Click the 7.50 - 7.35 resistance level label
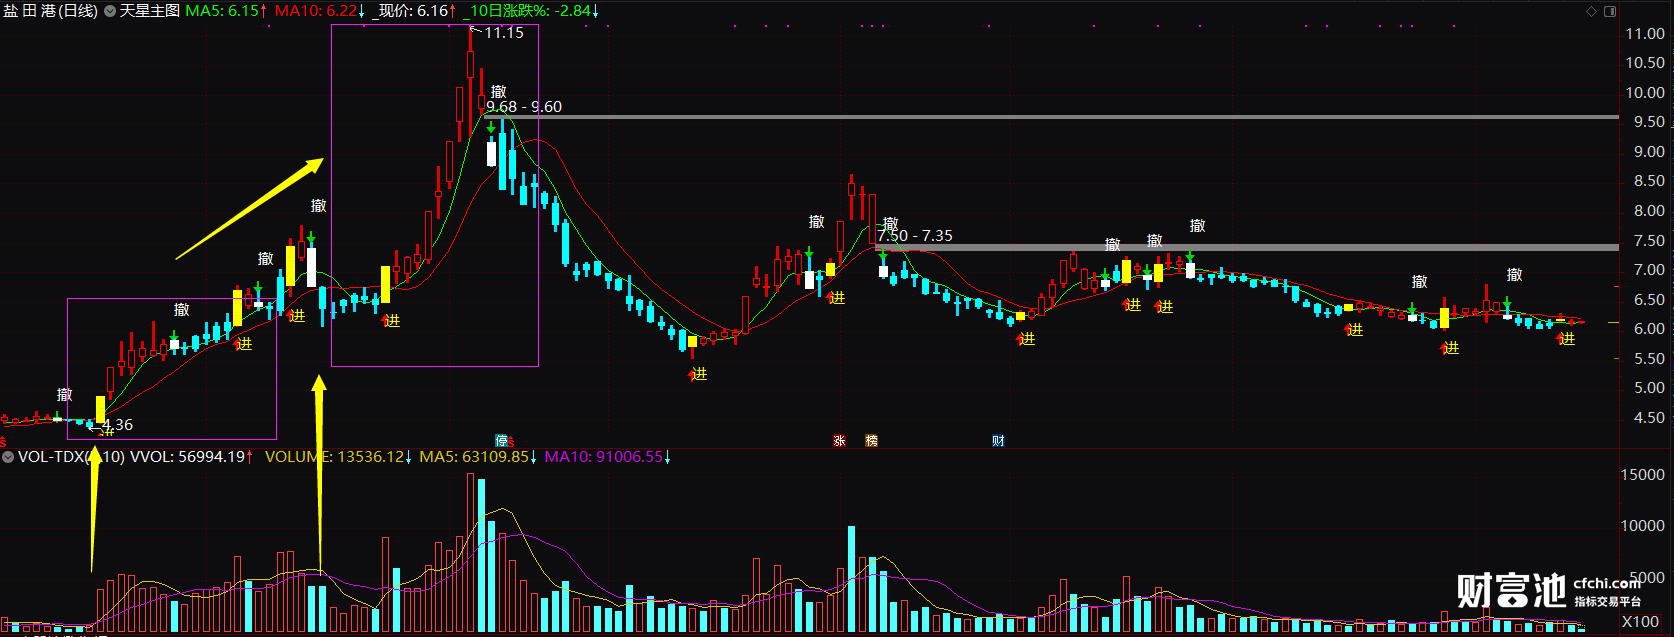1674x637 pixels. (x=915, y=236)
